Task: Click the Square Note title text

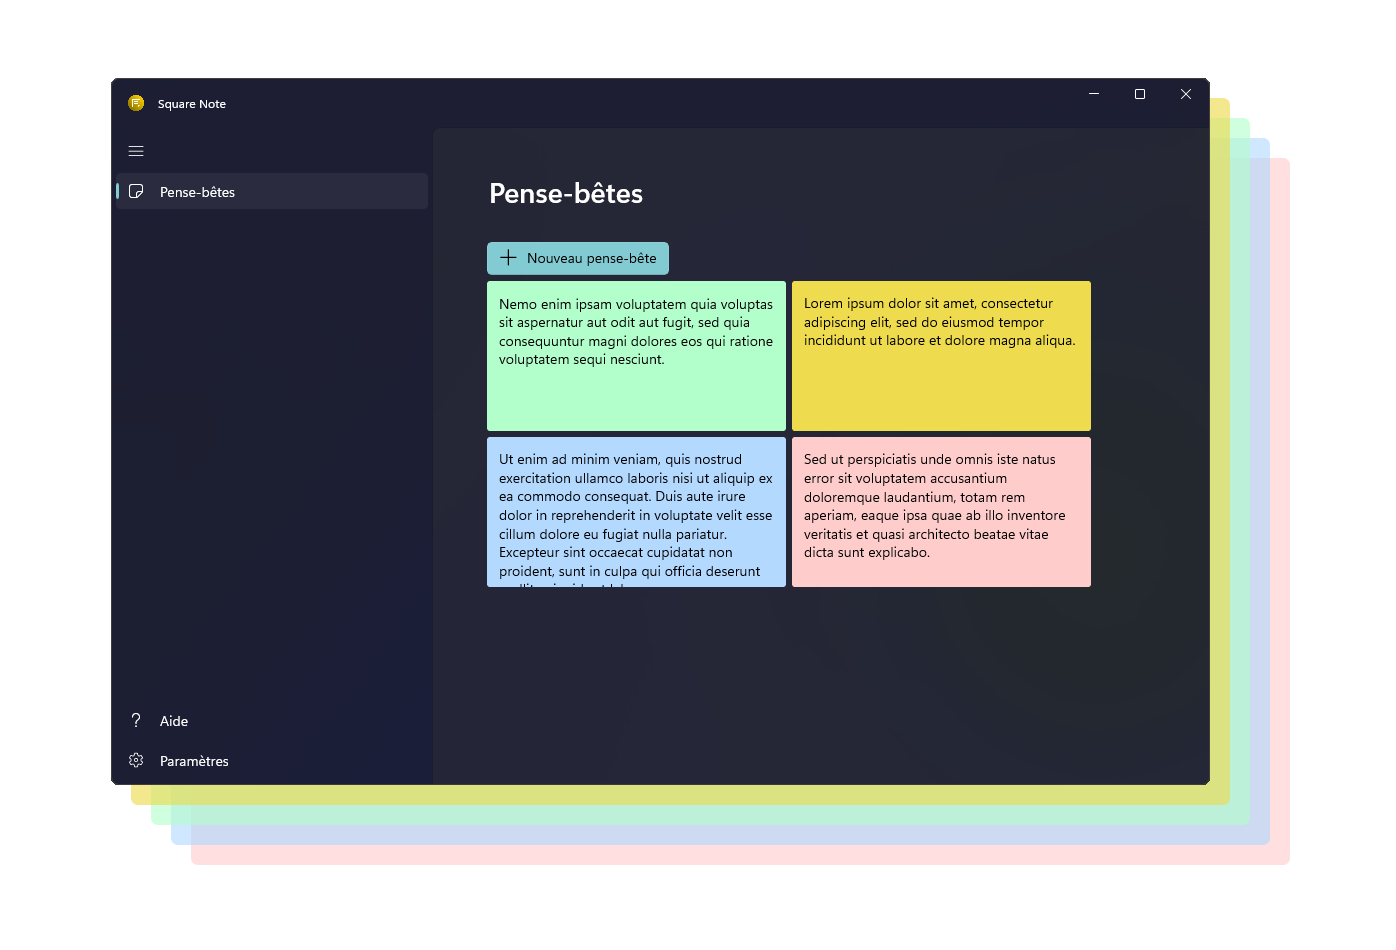Action: click(192, 104)
